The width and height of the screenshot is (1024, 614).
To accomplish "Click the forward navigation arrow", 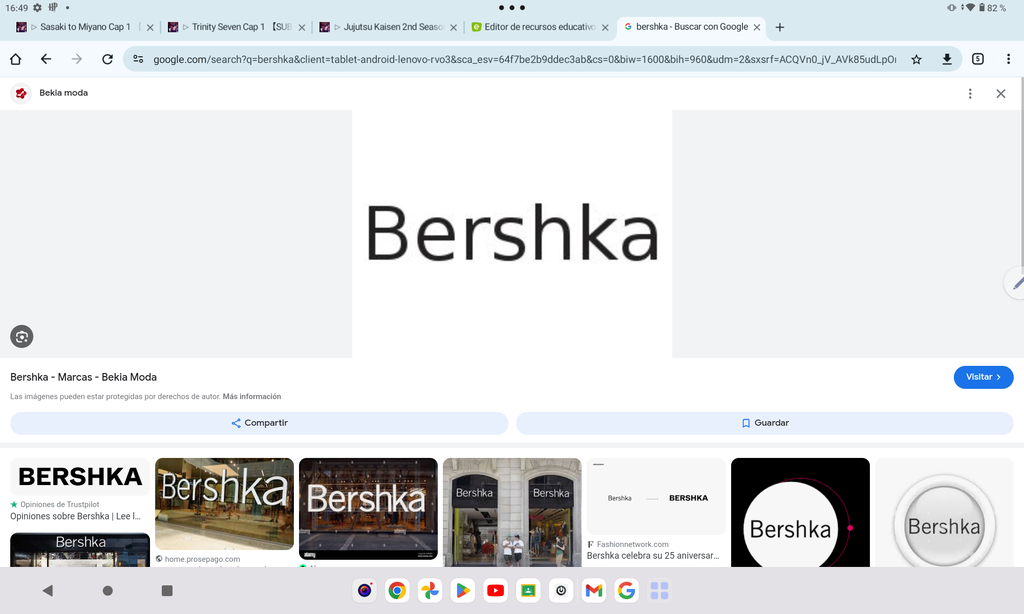I will tap(76, 59).
